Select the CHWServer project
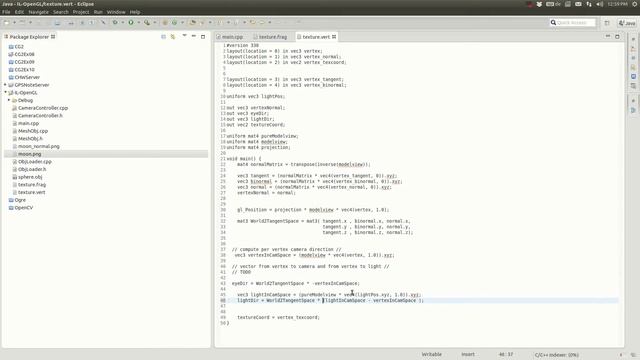Viewport: 640px width, 360px height. (27, 77)
